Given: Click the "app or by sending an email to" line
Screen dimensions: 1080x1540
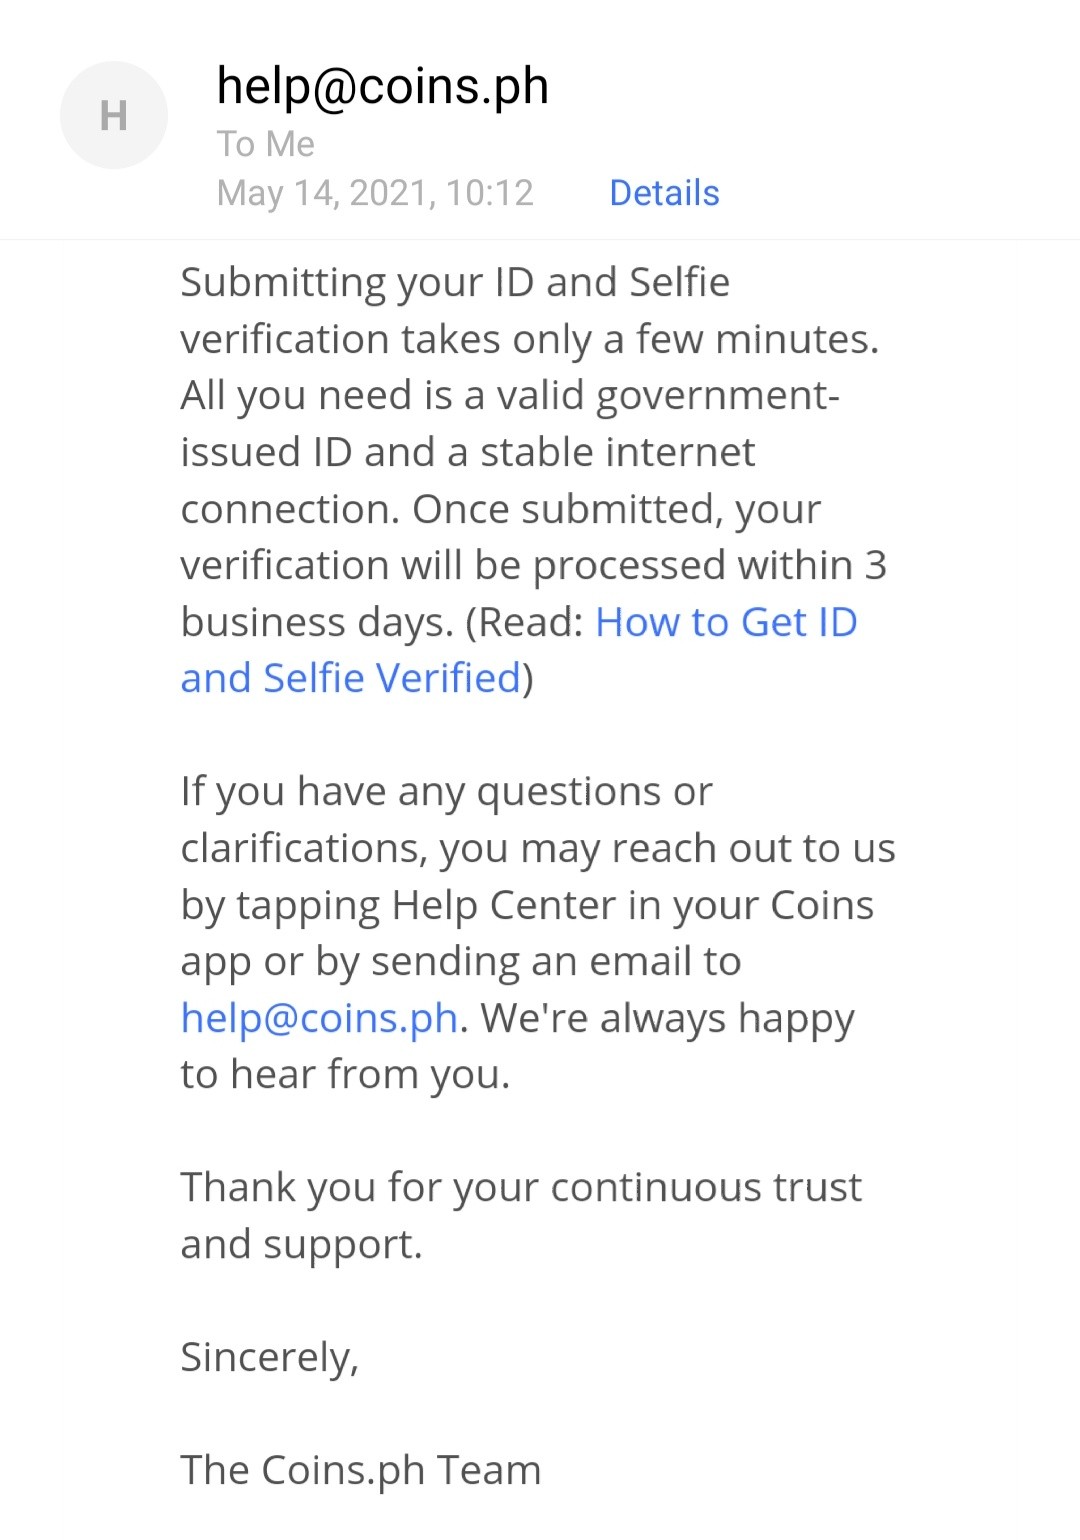Looking at the screenshot, I should tap(461, 962).
